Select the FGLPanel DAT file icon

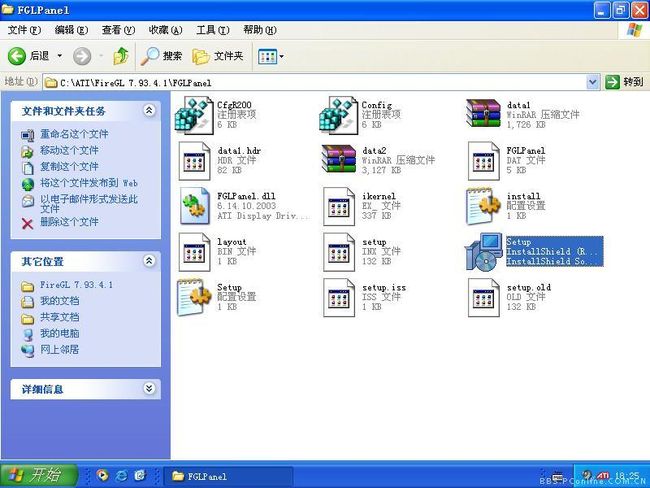tap(483, 161)
